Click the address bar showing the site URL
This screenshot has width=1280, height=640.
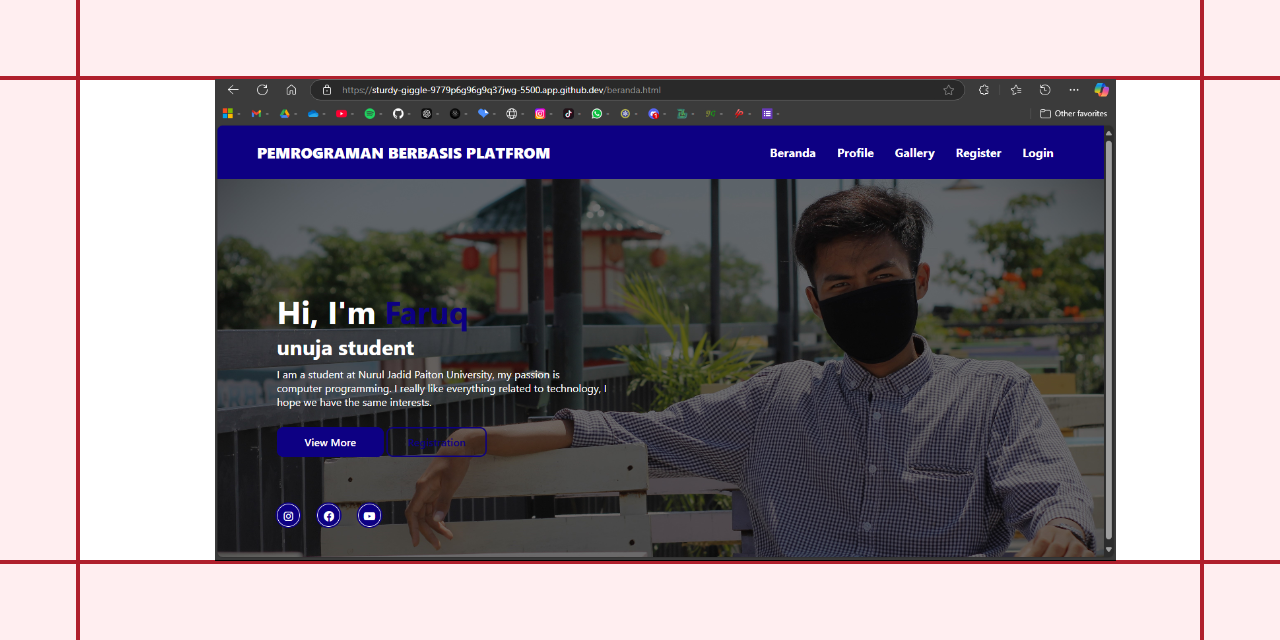(x=600, y=89)
